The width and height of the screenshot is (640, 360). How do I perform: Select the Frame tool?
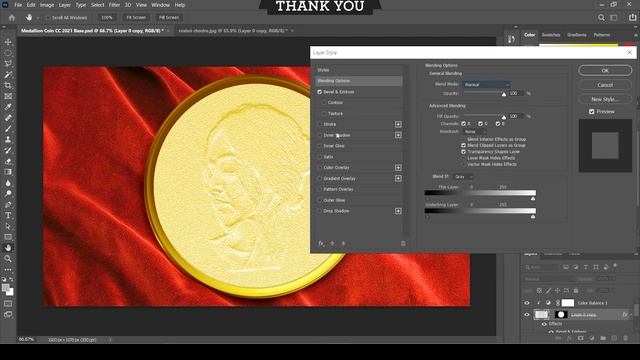(8, 96)
